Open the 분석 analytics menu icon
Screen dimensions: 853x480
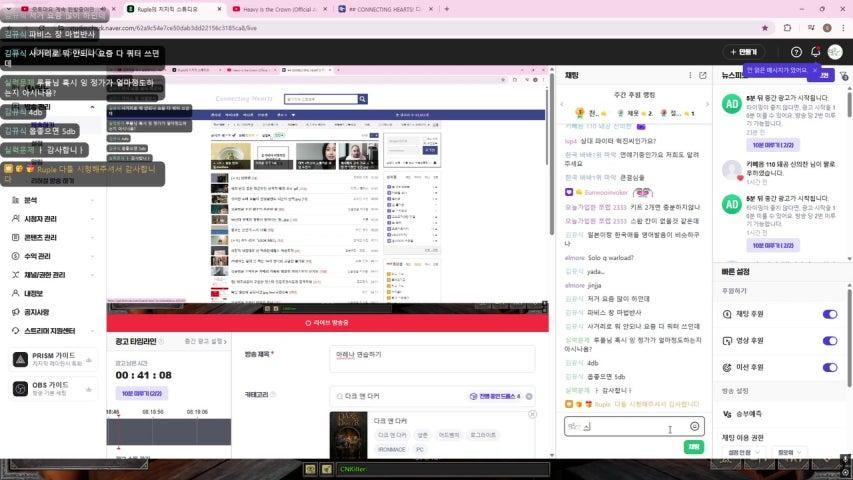pos(15,200)
